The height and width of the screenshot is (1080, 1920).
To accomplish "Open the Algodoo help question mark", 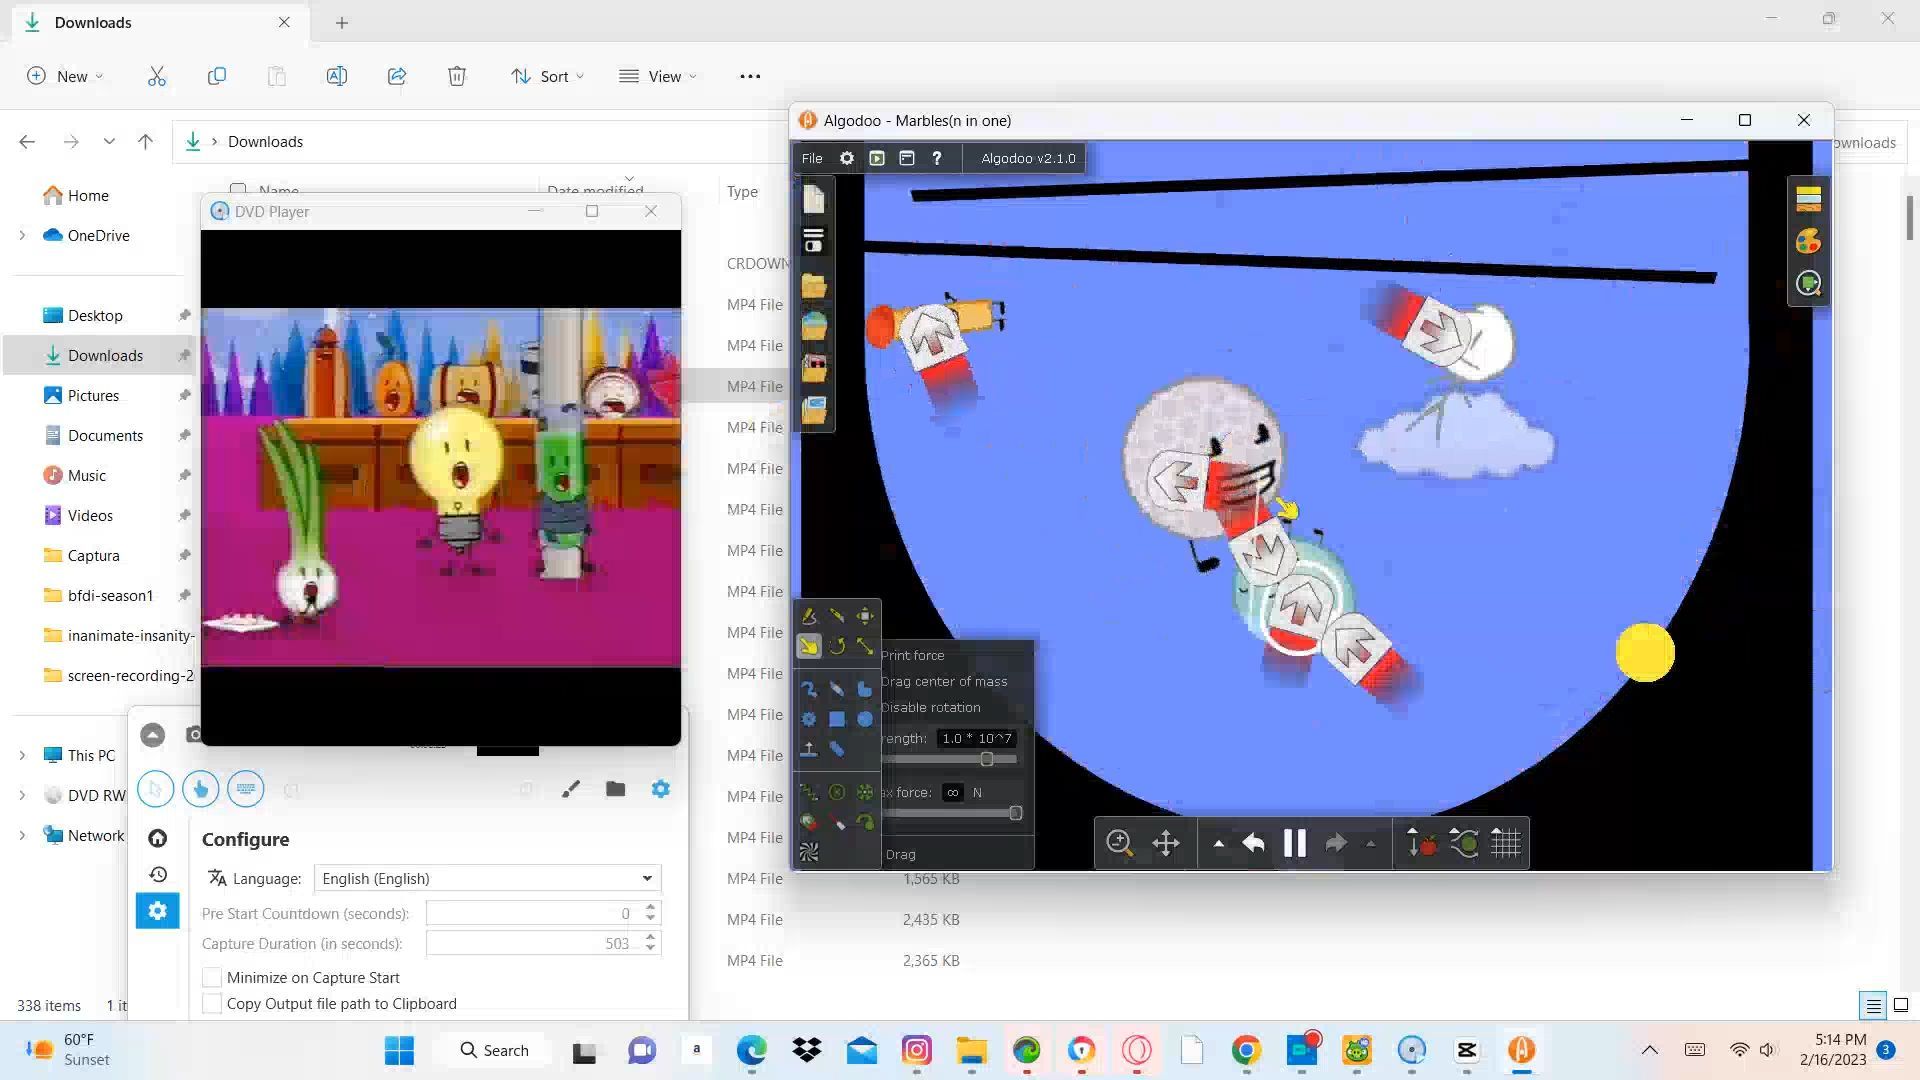I will point(937,158).
